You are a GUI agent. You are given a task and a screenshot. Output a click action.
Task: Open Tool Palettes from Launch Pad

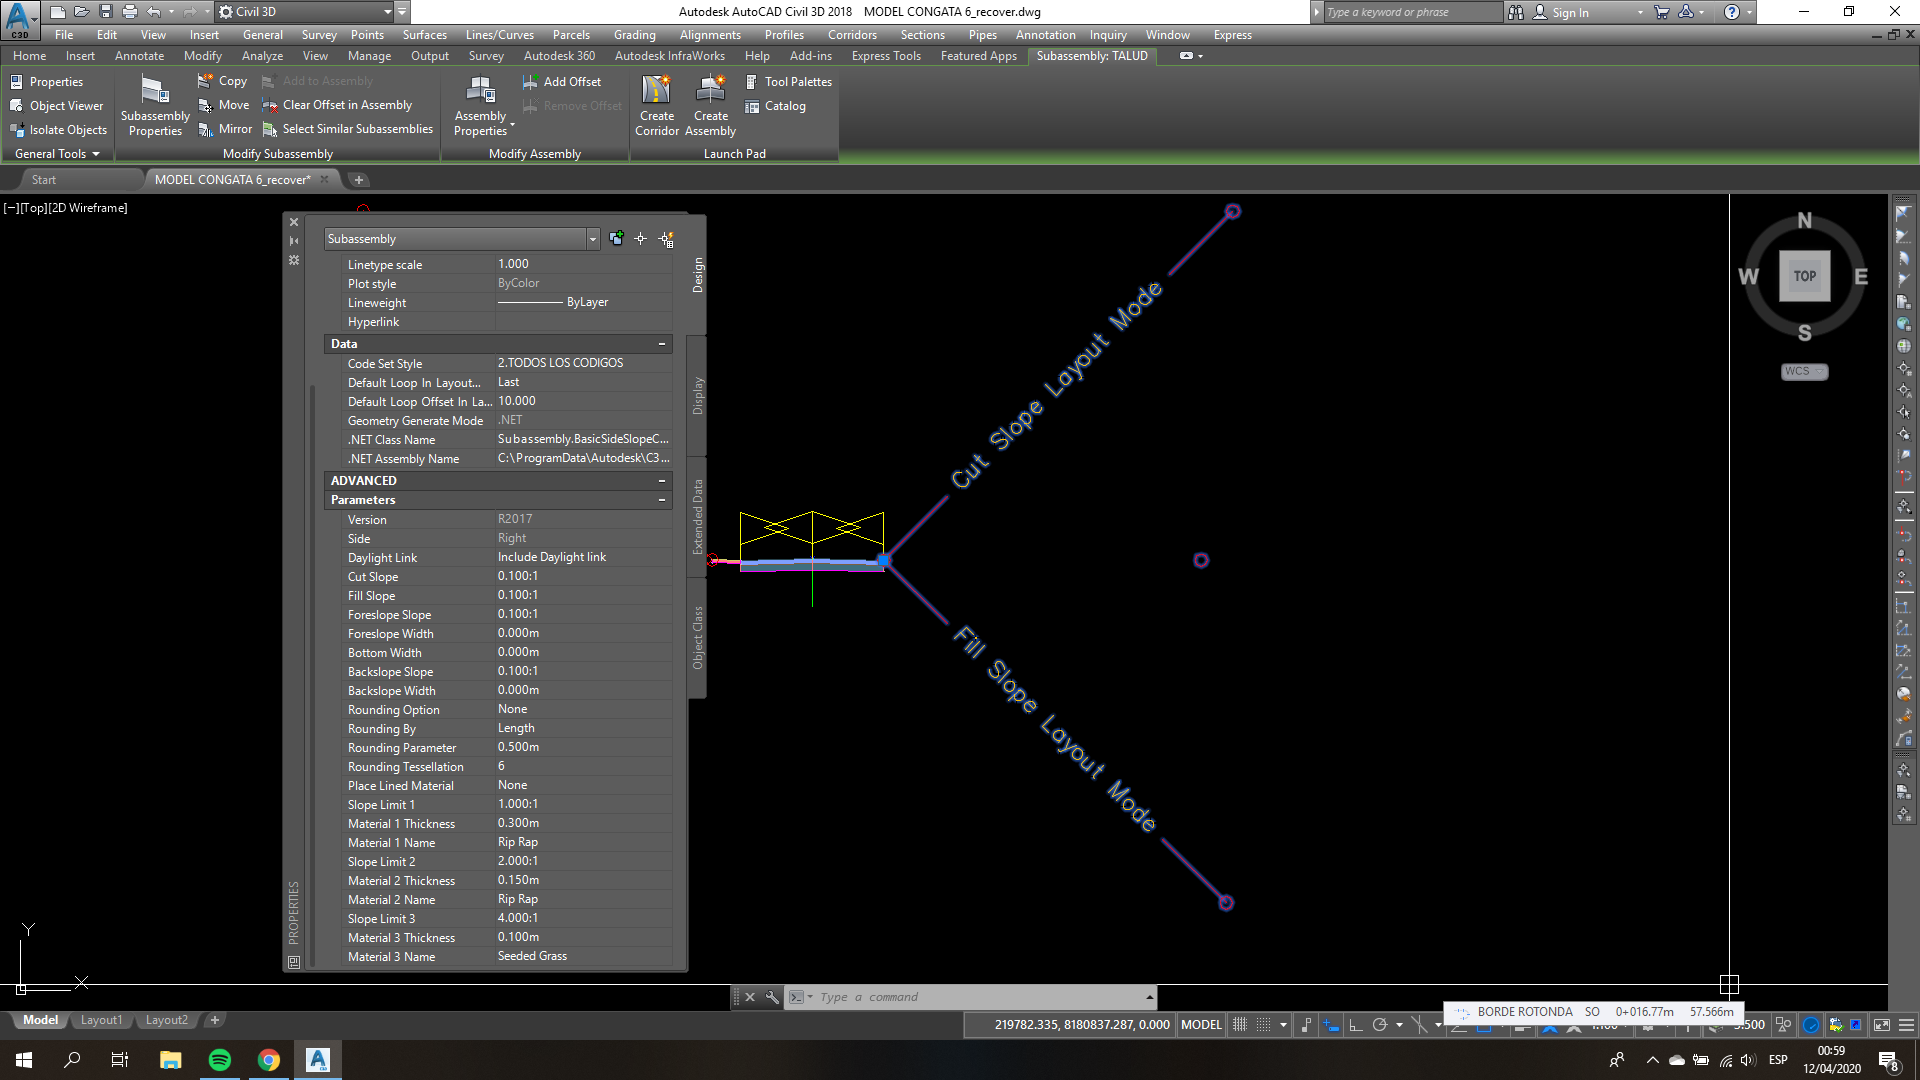[x=788, y=82]
